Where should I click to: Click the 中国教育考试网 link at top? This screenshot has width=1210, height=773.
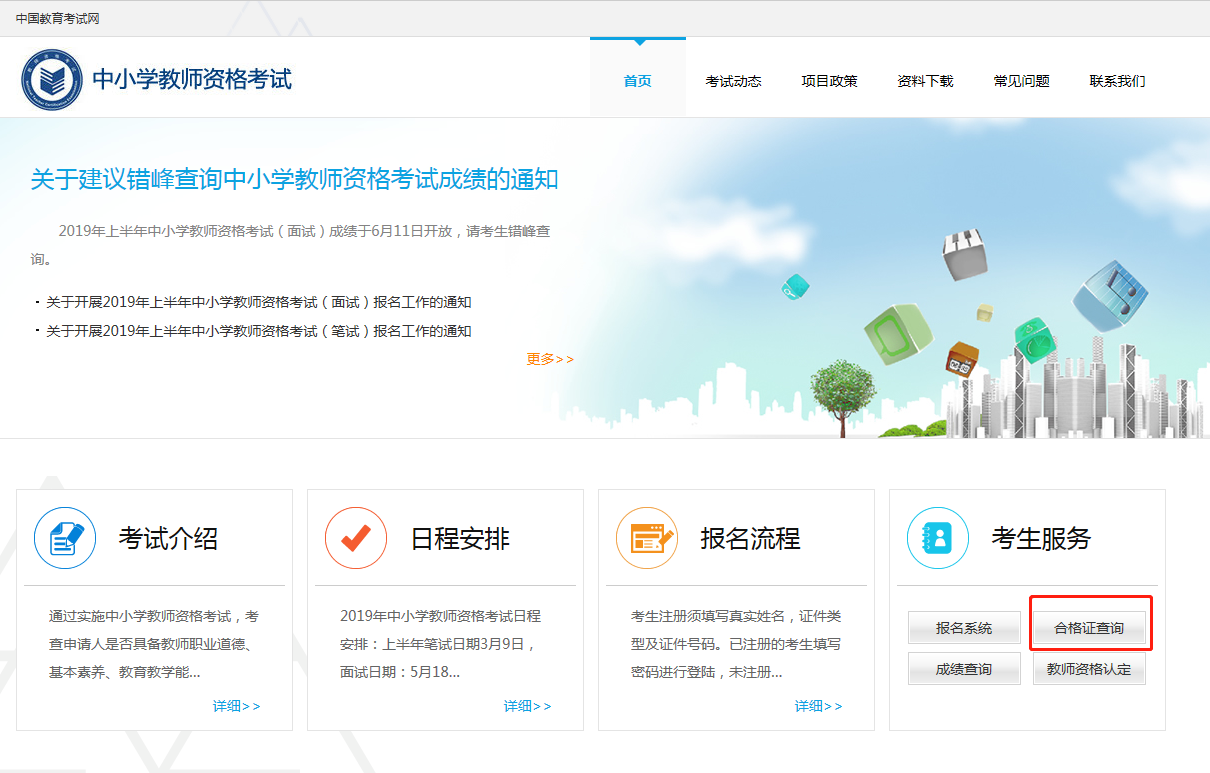(57, 19)
